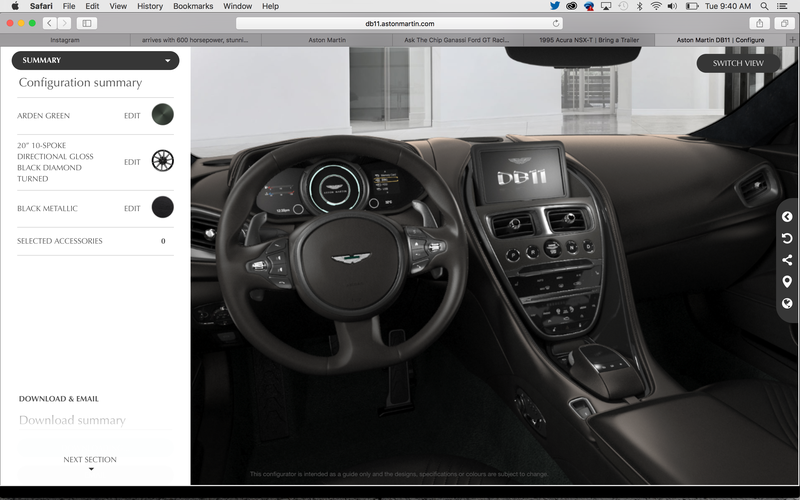Select the Aston Martin DB11 Configure tab

click(720, 40)
